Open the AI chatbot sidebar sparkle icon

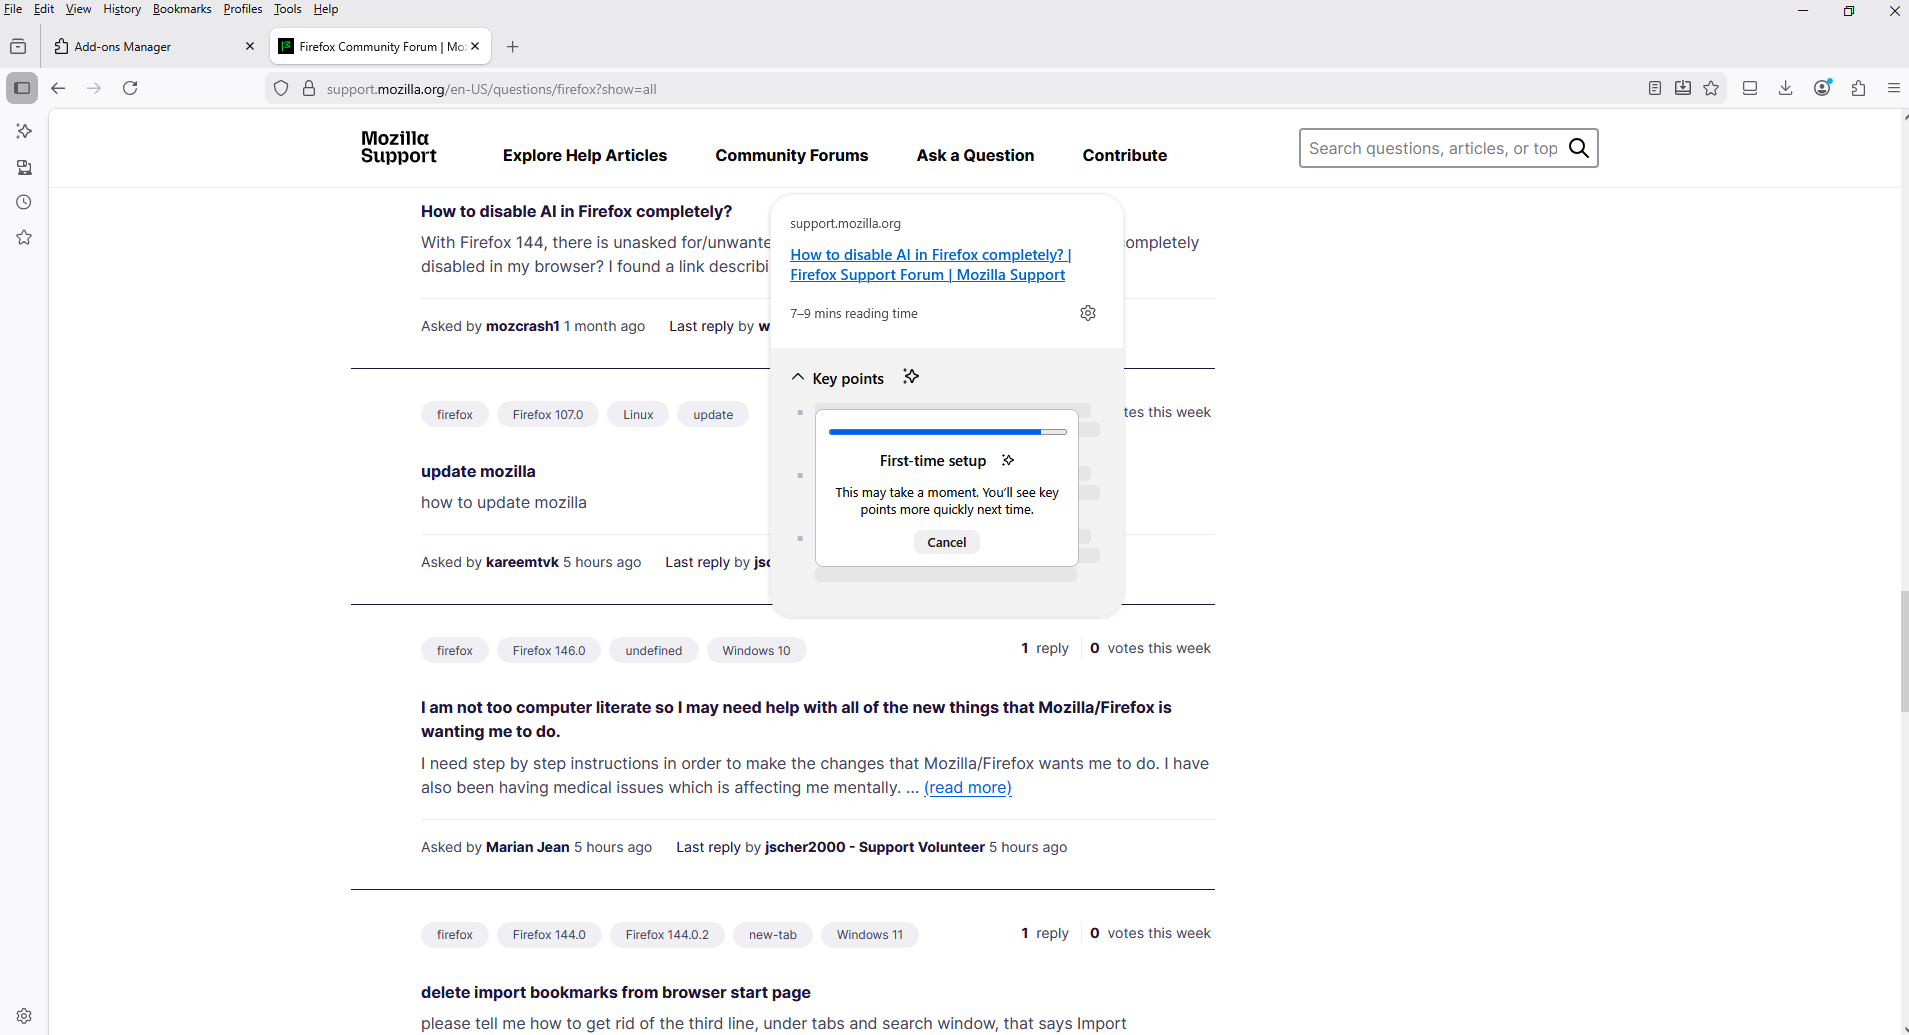click(x=24, y=131)
